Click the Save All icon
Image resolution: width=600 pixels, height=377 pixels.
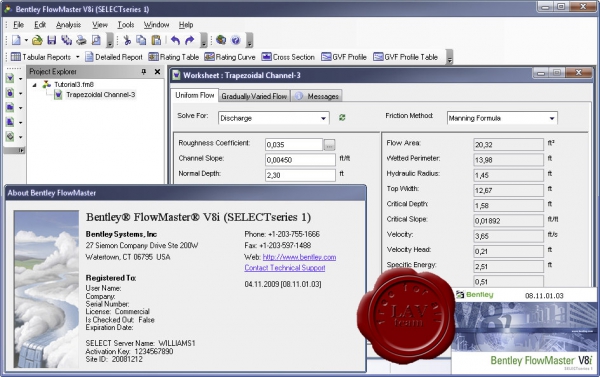66,40
